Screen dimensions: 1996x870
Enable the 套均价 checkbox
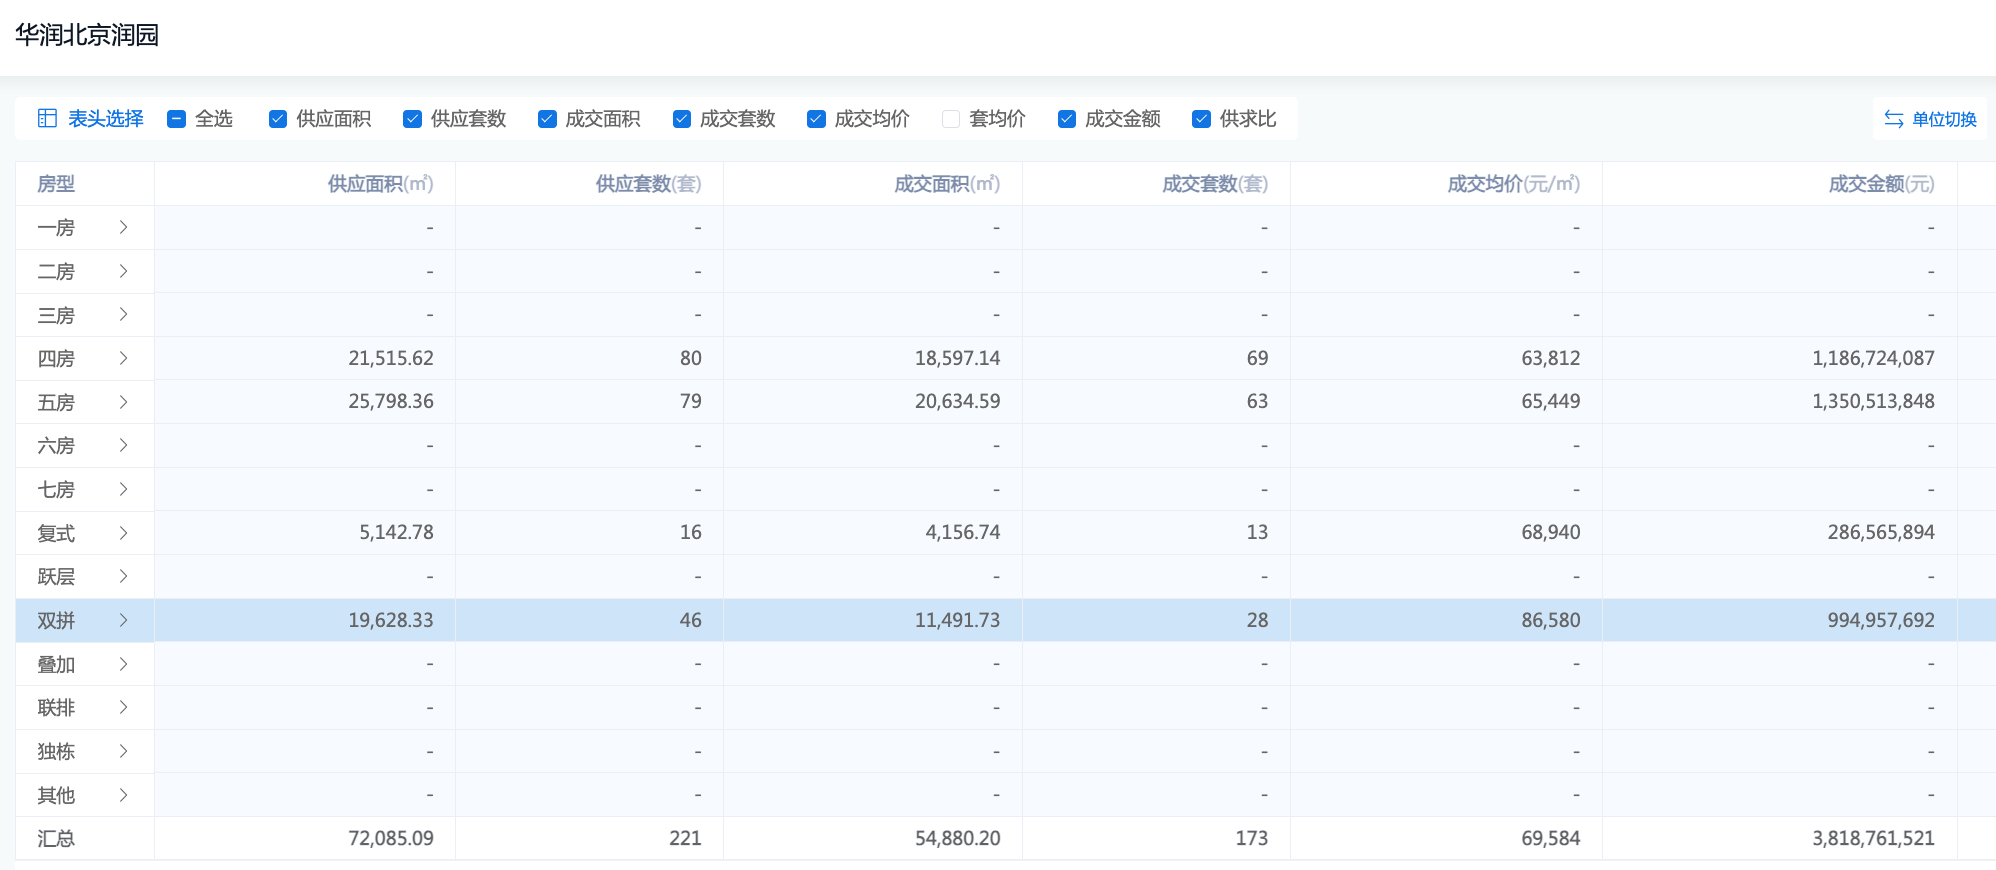click(x=951, y=119)
